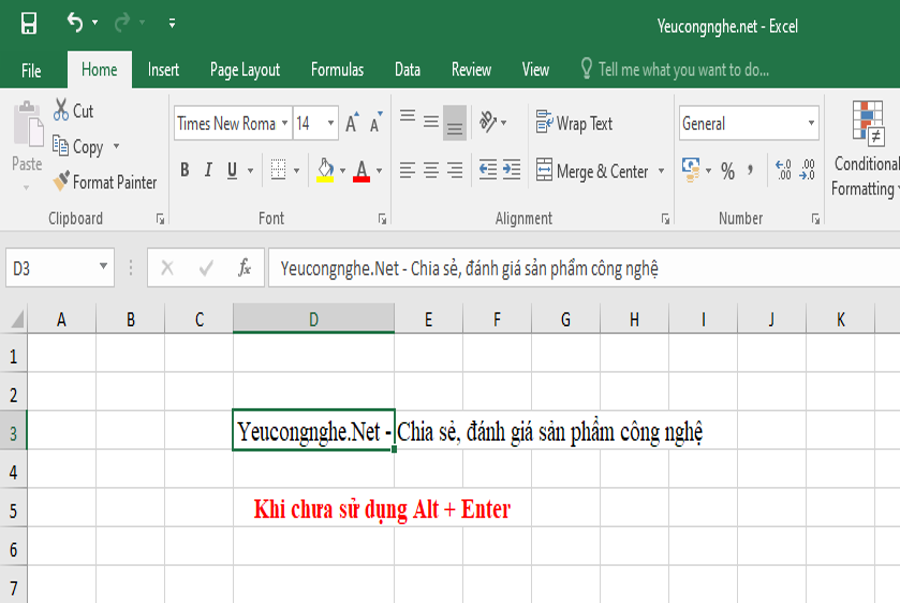Click the Insert Function fx icon
Screen dimensions: 900x603
[245, 267]
